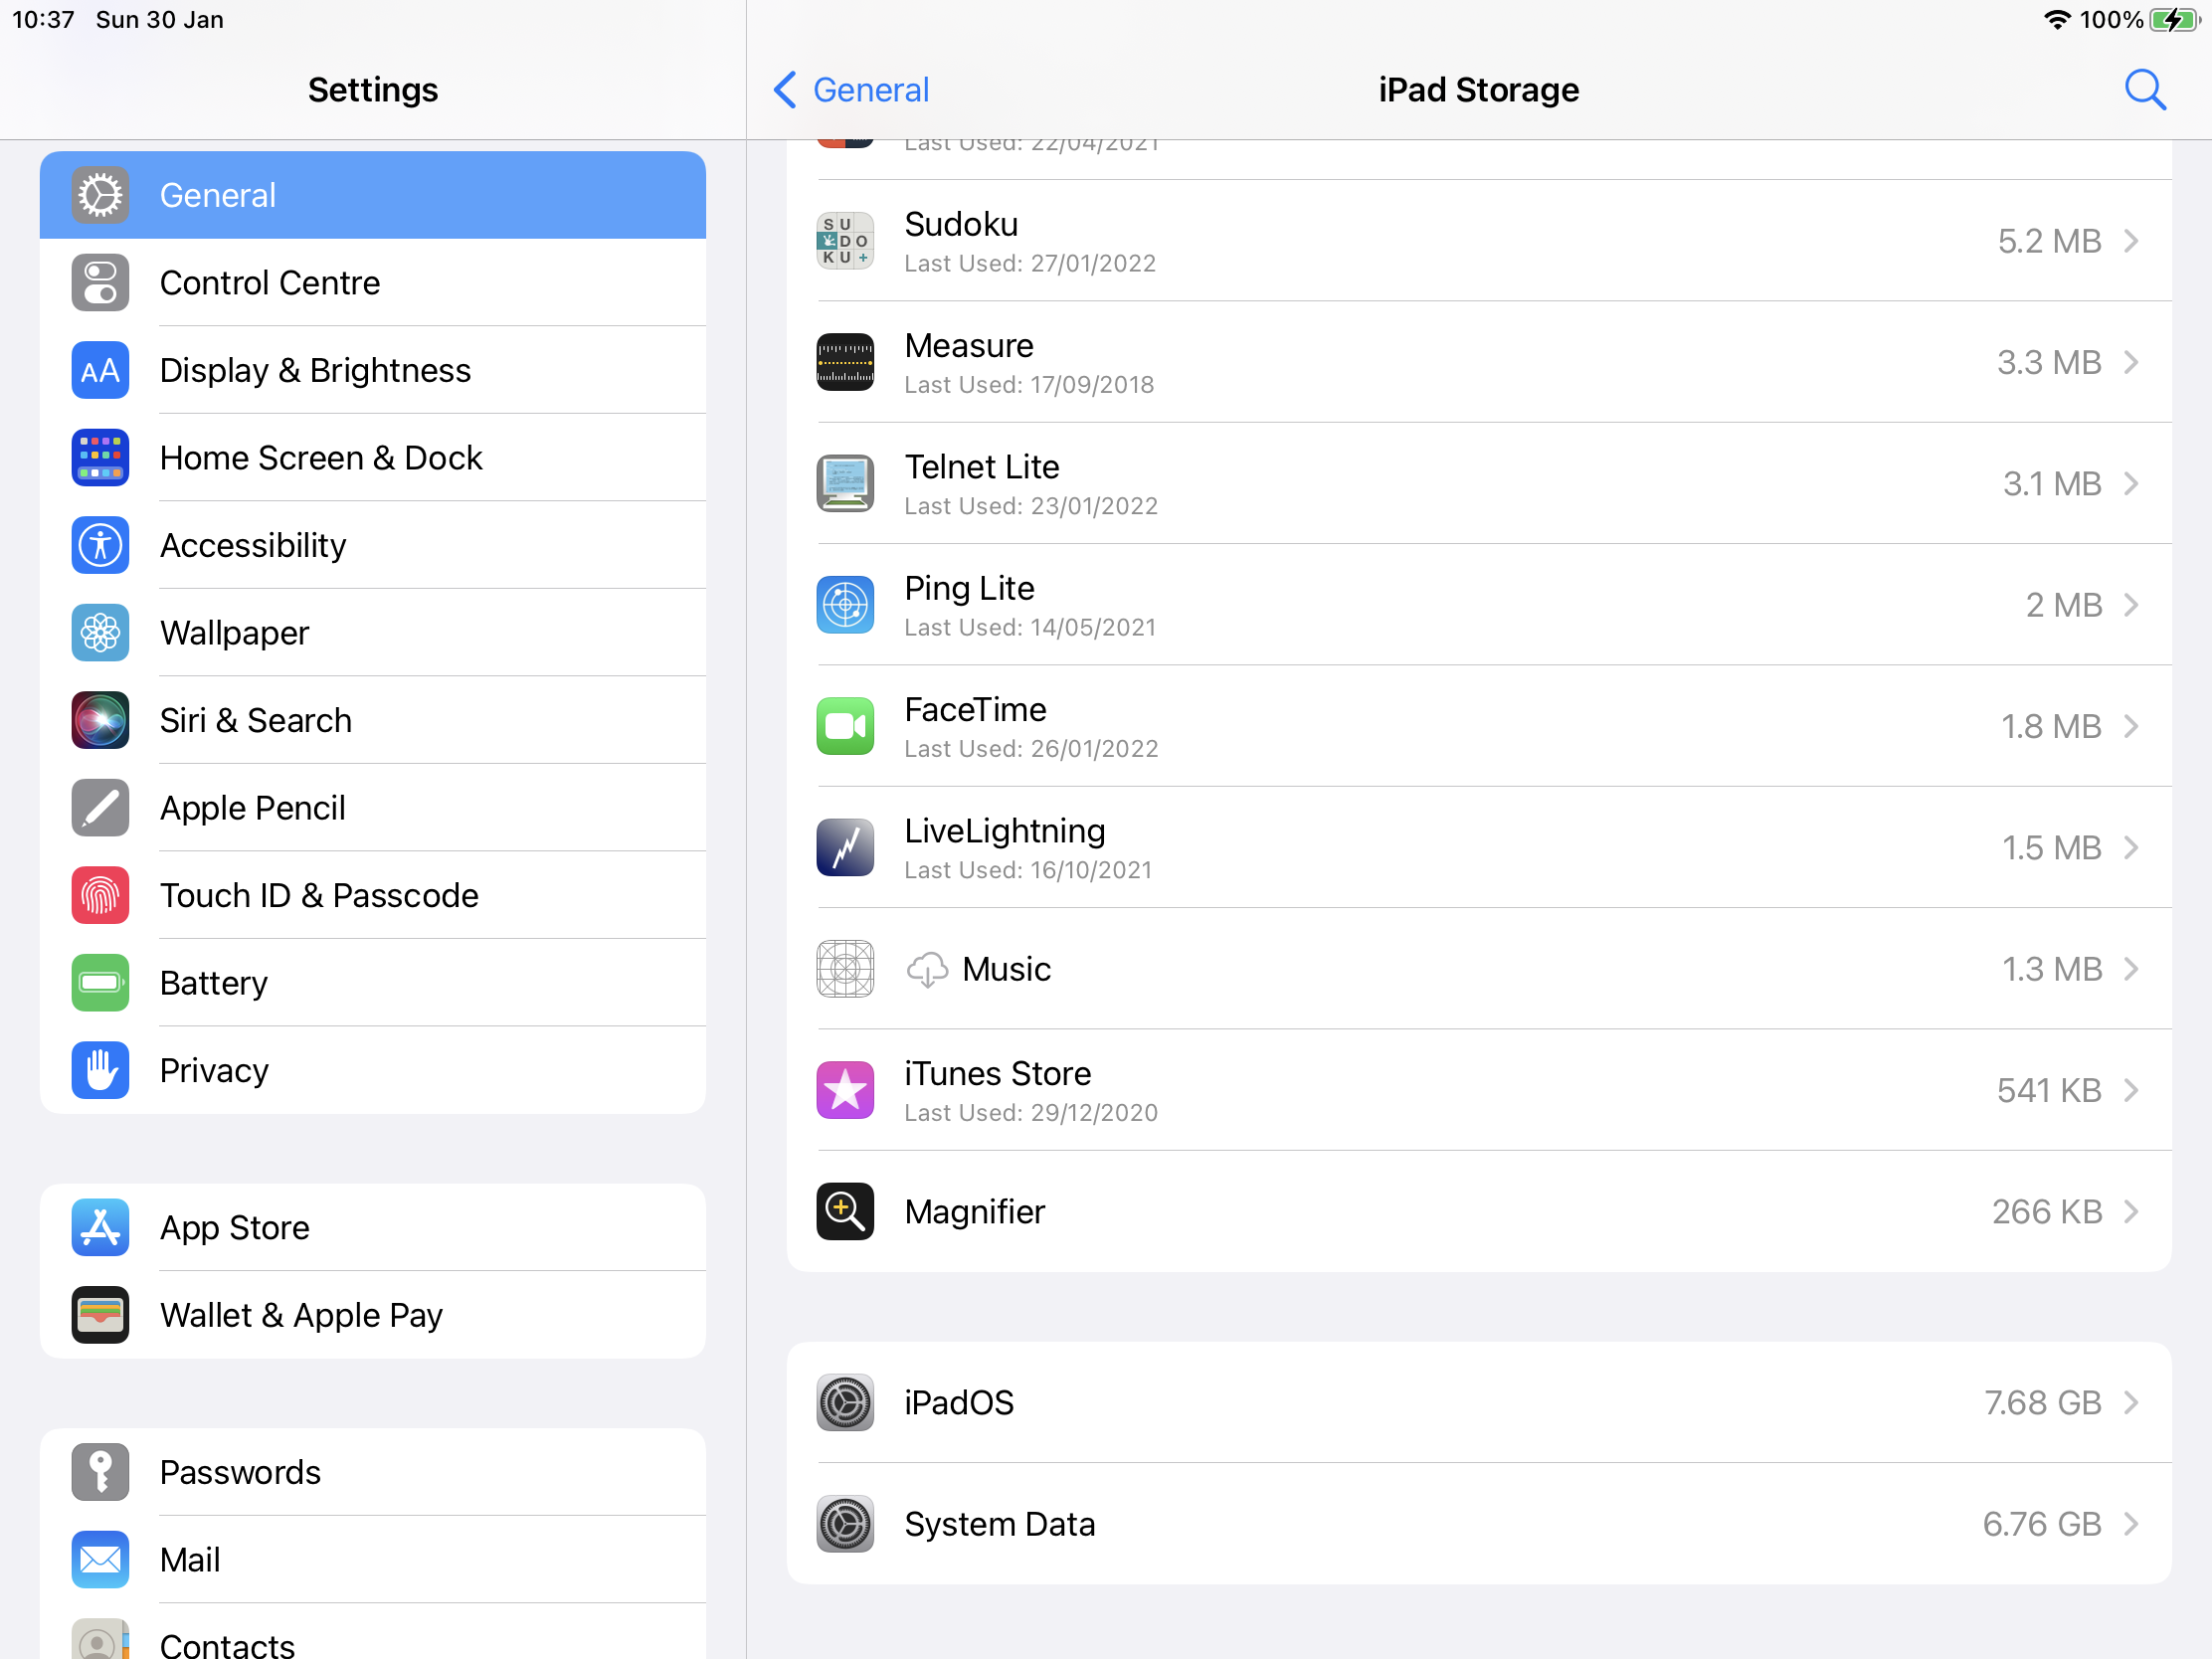2212x1659 pixels.
Task: Tap the System Data gear icon
Action: pos(845,1524)
